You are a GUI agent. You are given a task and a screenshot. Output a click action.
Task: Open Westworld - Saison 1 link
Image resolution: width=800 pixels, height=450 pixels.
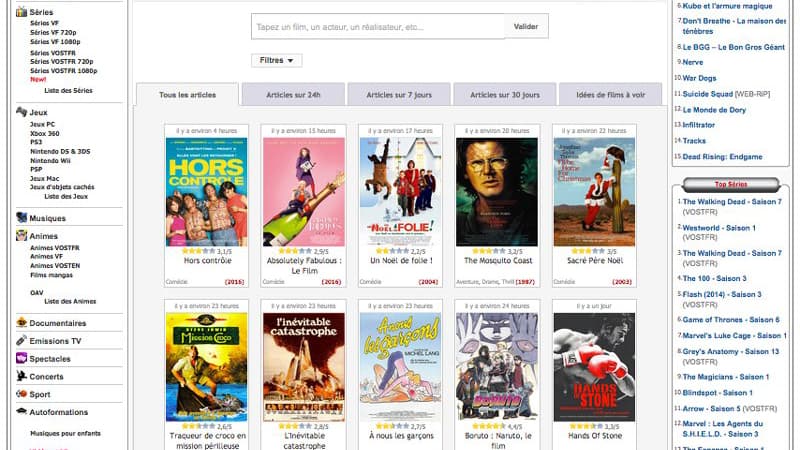[x=719, y=228]
